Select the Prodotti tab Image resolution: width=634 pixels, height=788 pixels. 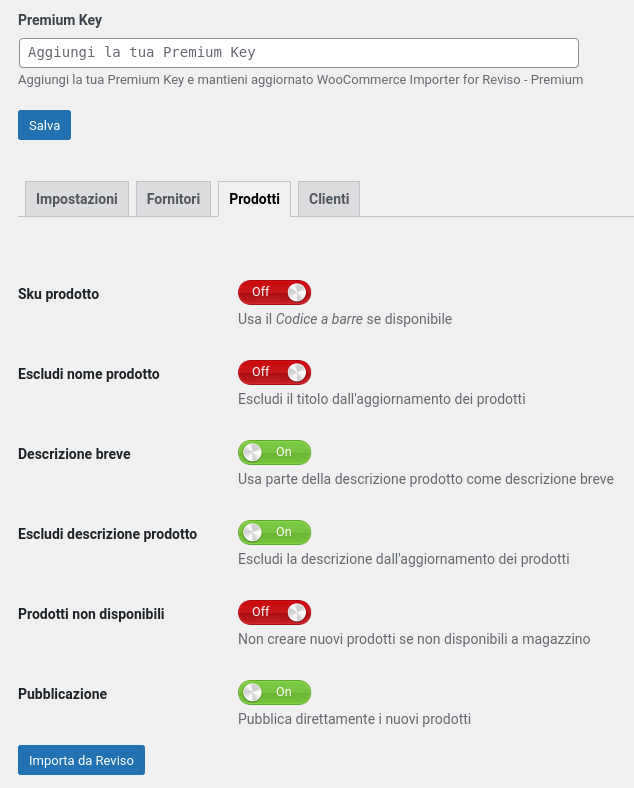coord(254,199)
